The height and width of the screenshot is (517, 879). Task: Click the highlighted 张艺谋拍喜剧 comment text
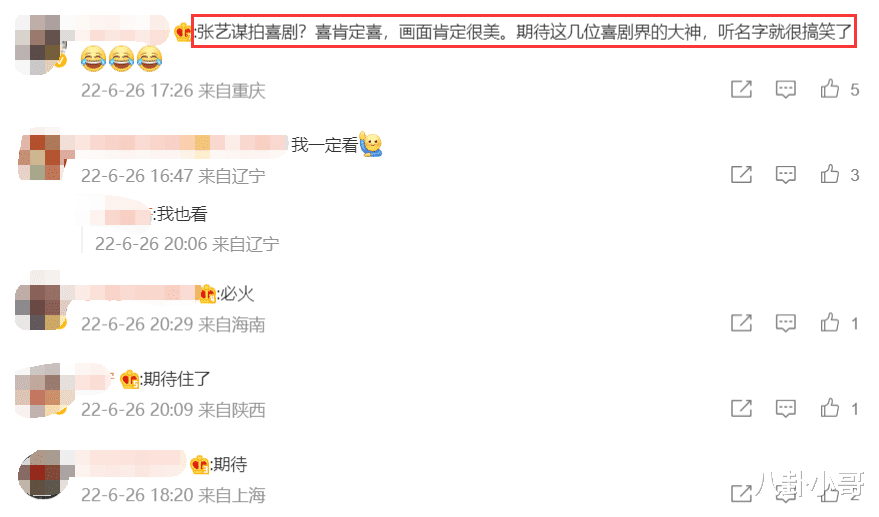pyautogui.click(x=524, y=31)
